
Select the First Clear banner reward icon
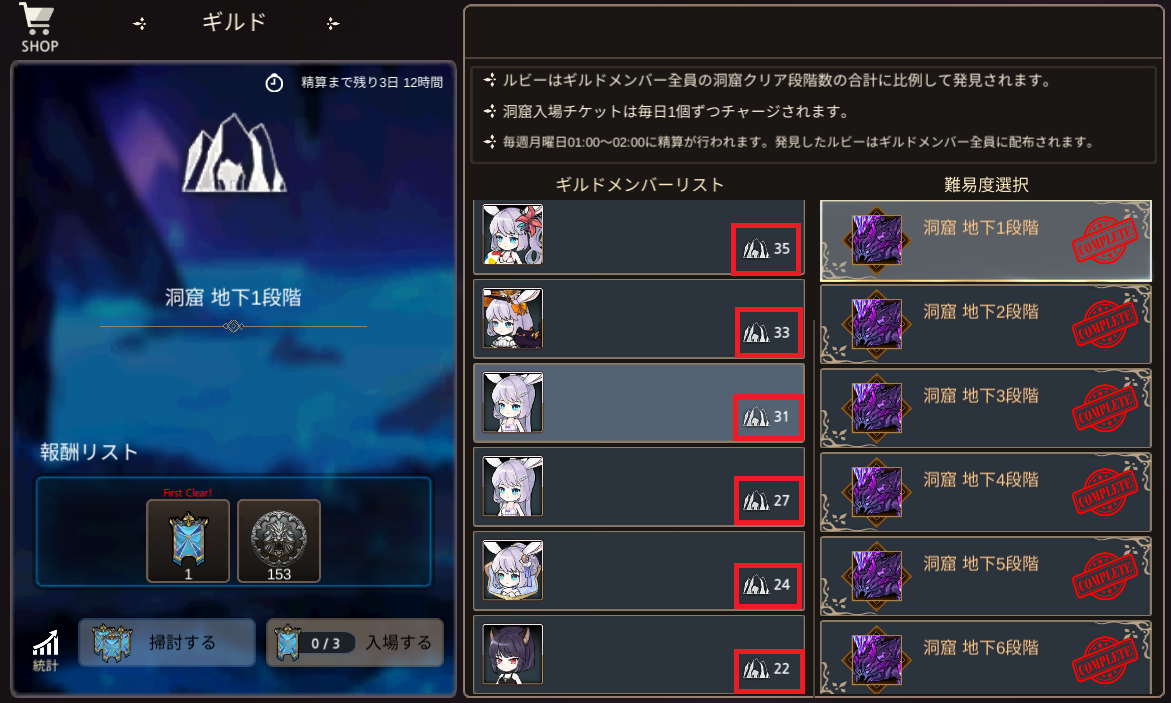point(188,541)
